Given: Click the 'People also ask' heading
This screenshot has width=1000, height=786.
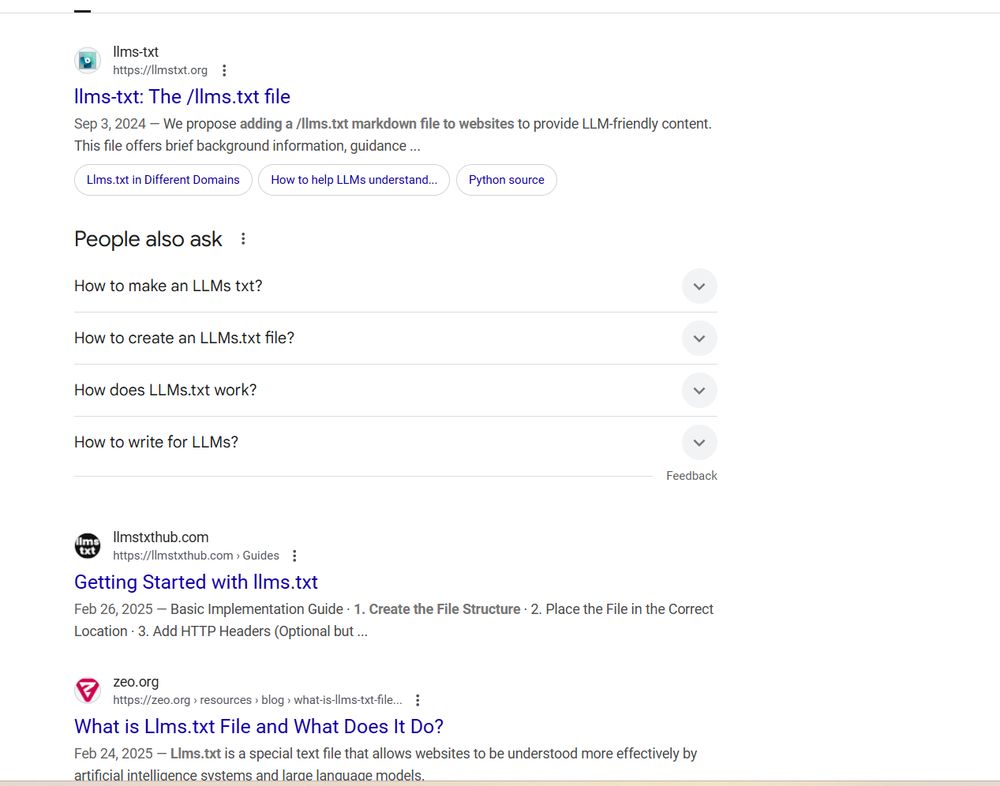Looking at the screenshot, I should [x=148, y=239].
